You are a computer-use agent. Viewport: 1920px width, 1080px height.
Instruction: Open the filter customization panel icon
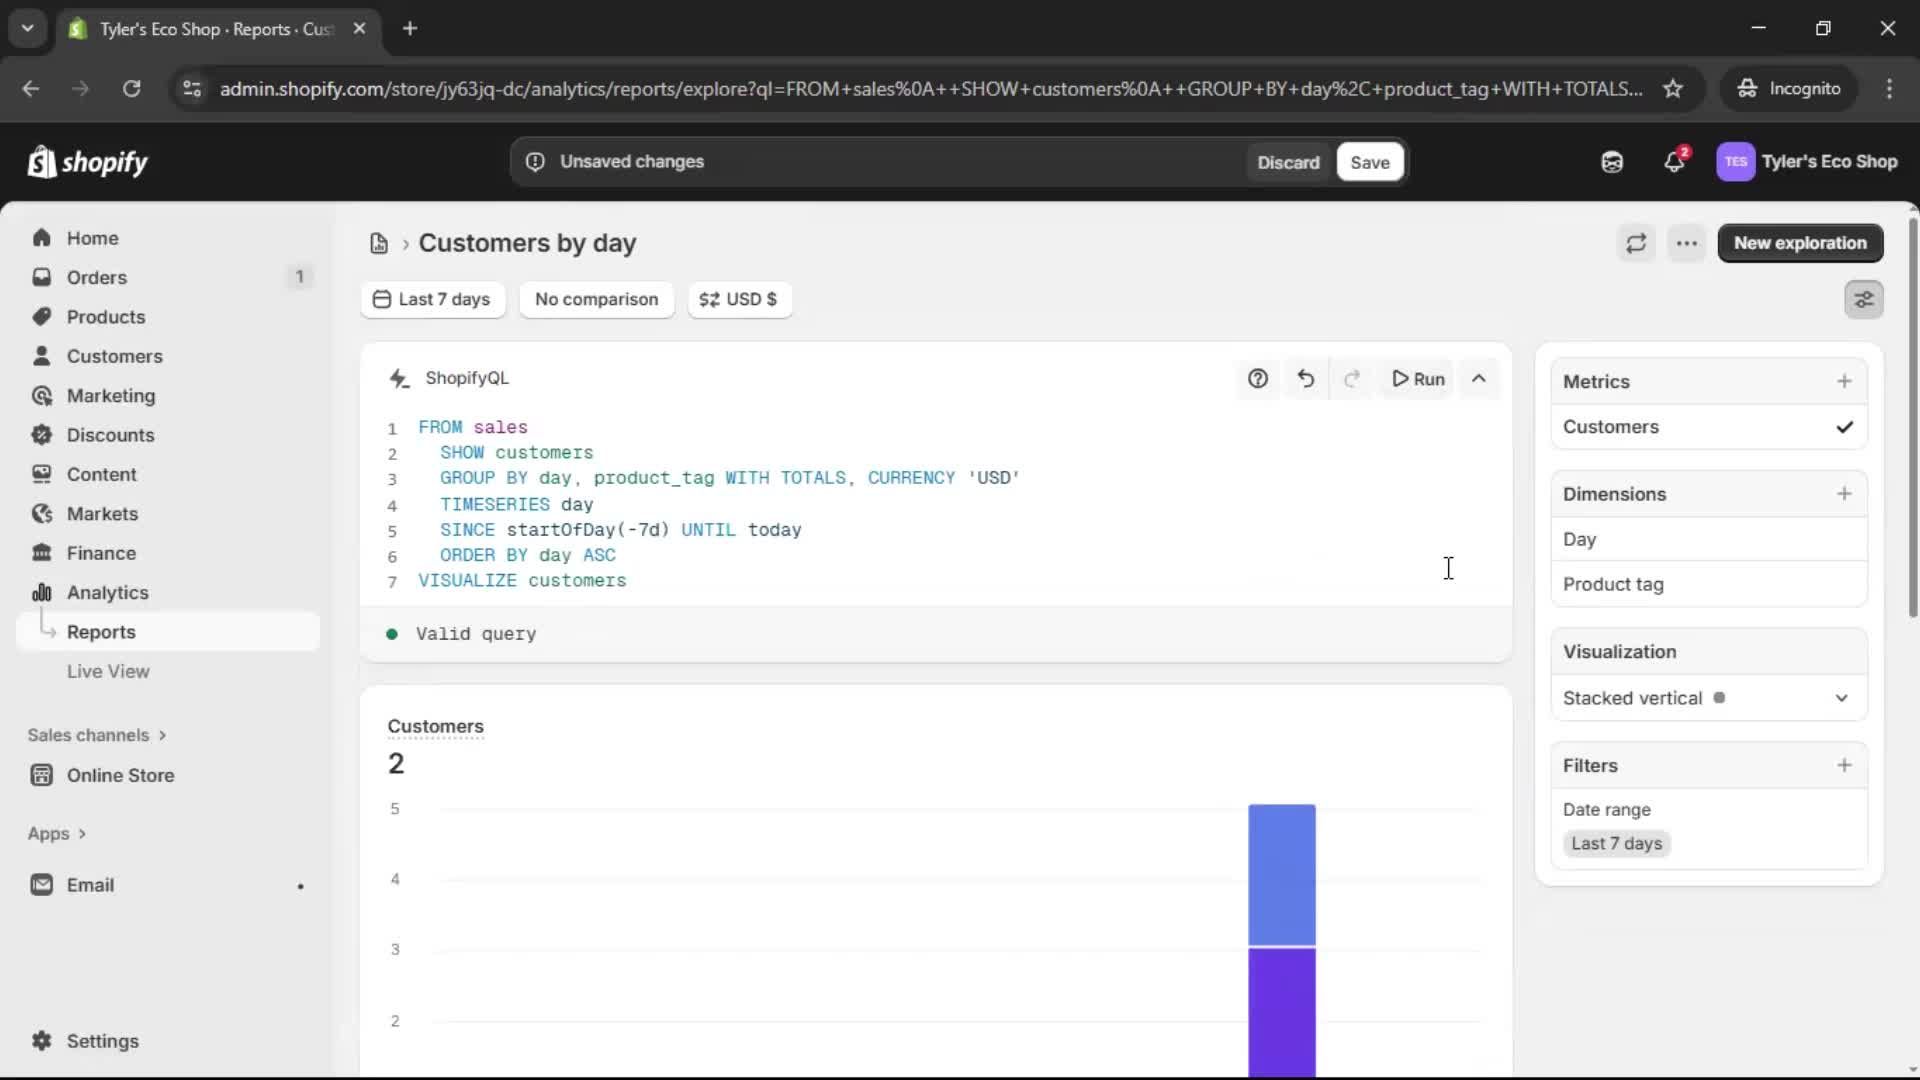point(1864,299)
